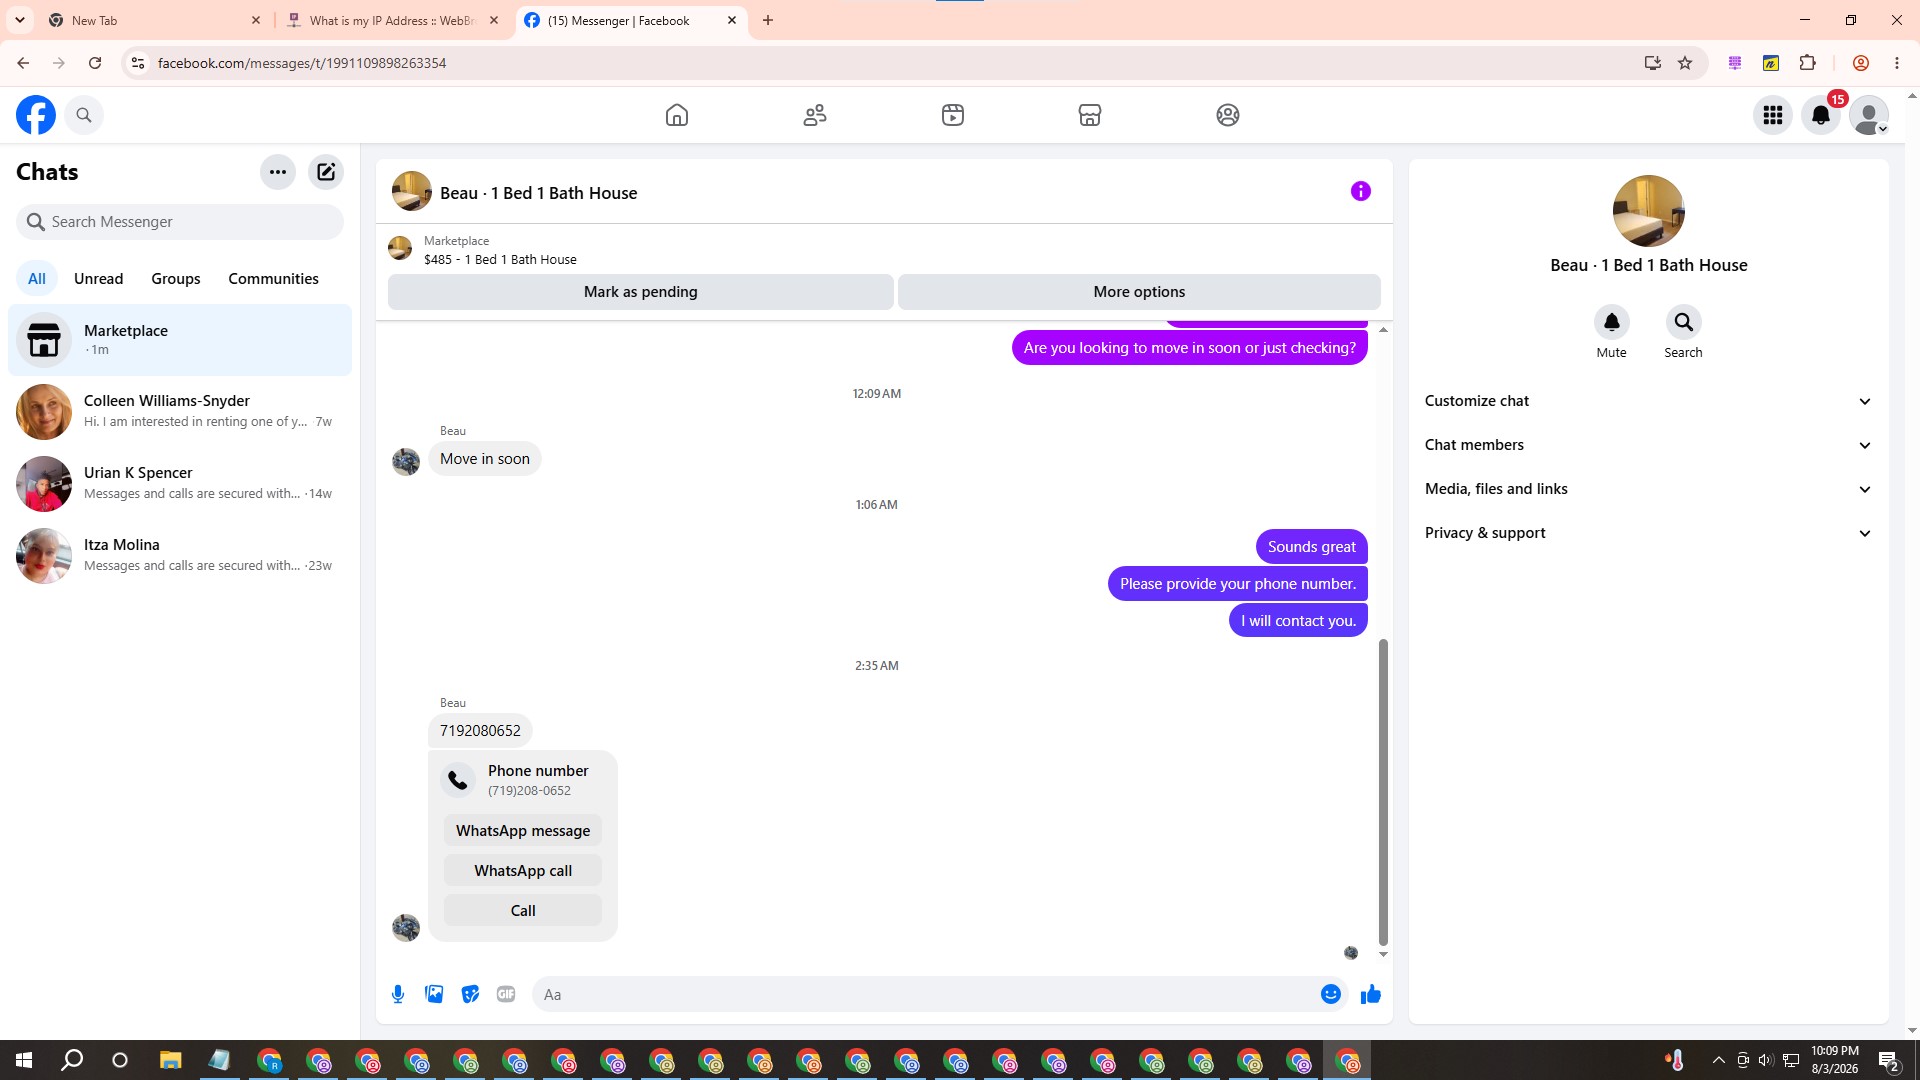Open the account profile avatar menu
Viewport: 1920px width, 1080px height.
(x=1869, y=115)
